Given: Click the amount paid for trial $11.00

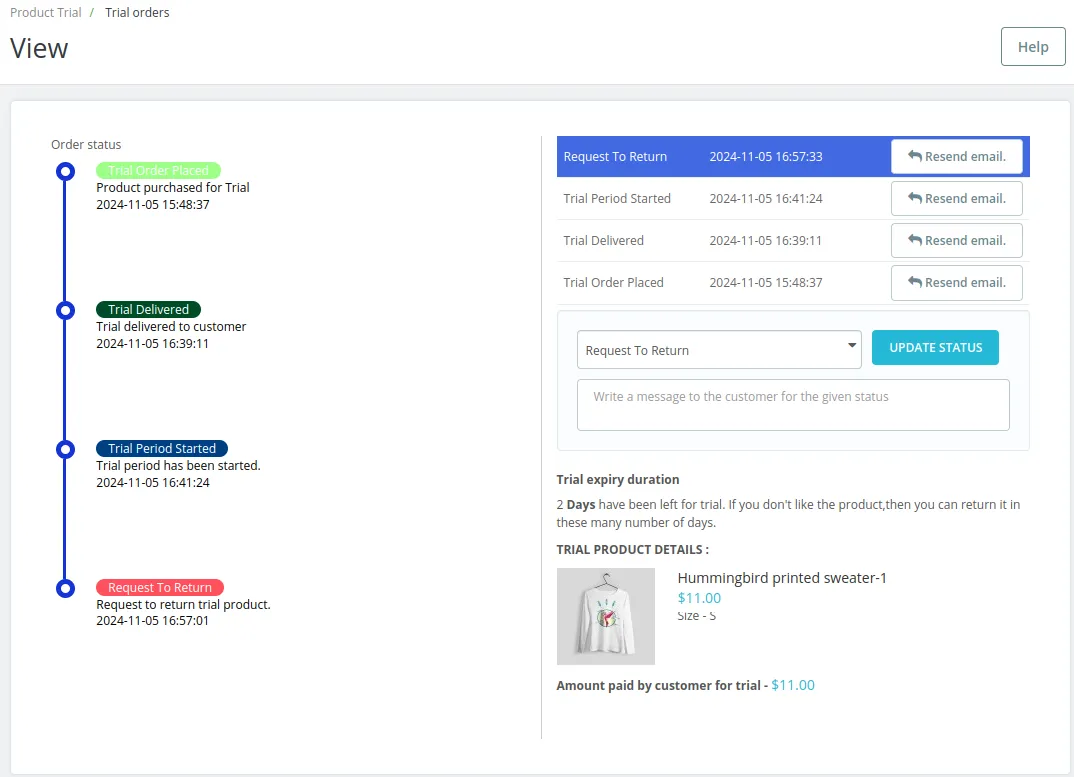Looking at the screenshot, I should point(792,685).
